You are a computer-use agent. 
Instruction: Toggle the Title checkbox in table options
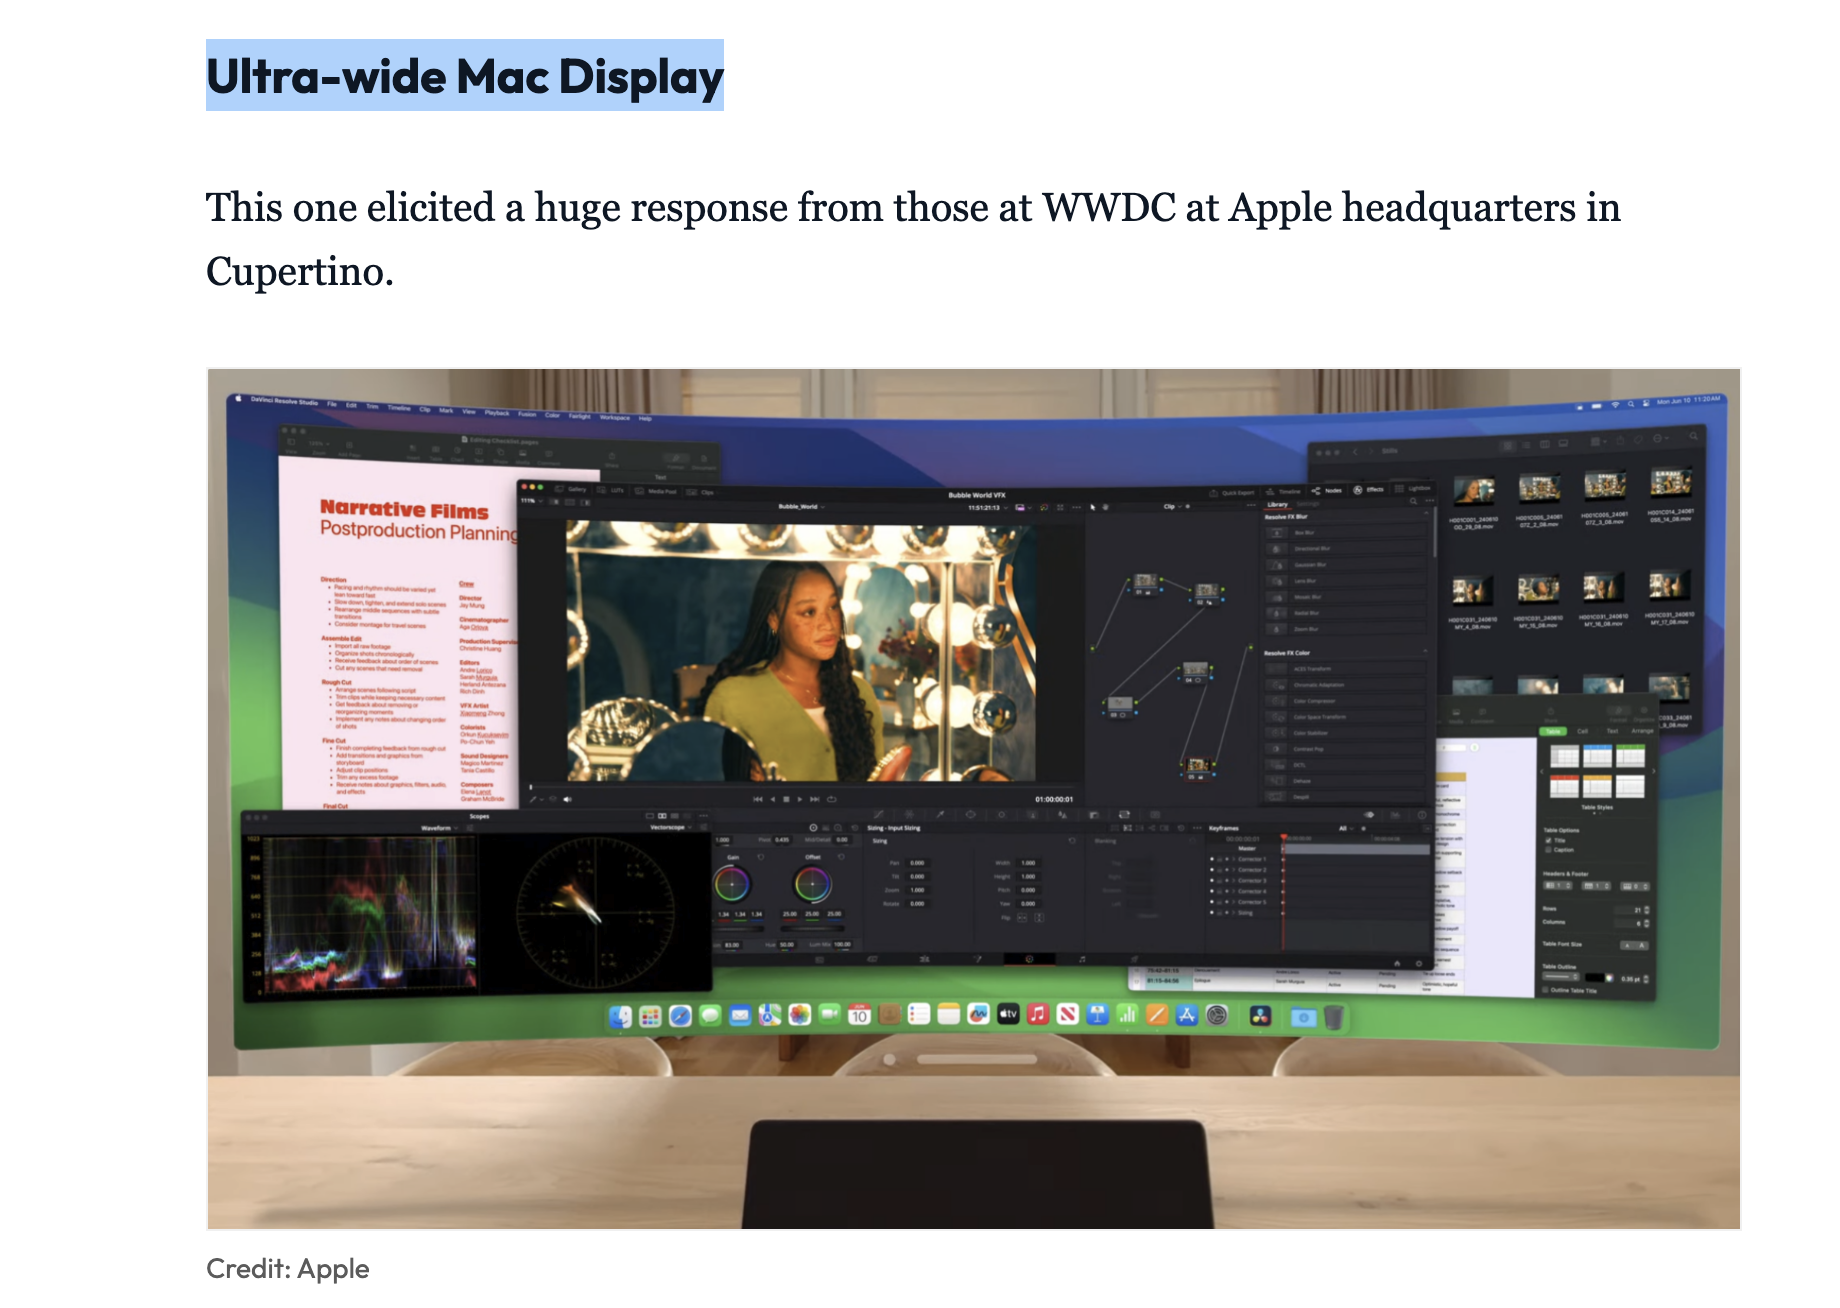point(1548,840)
